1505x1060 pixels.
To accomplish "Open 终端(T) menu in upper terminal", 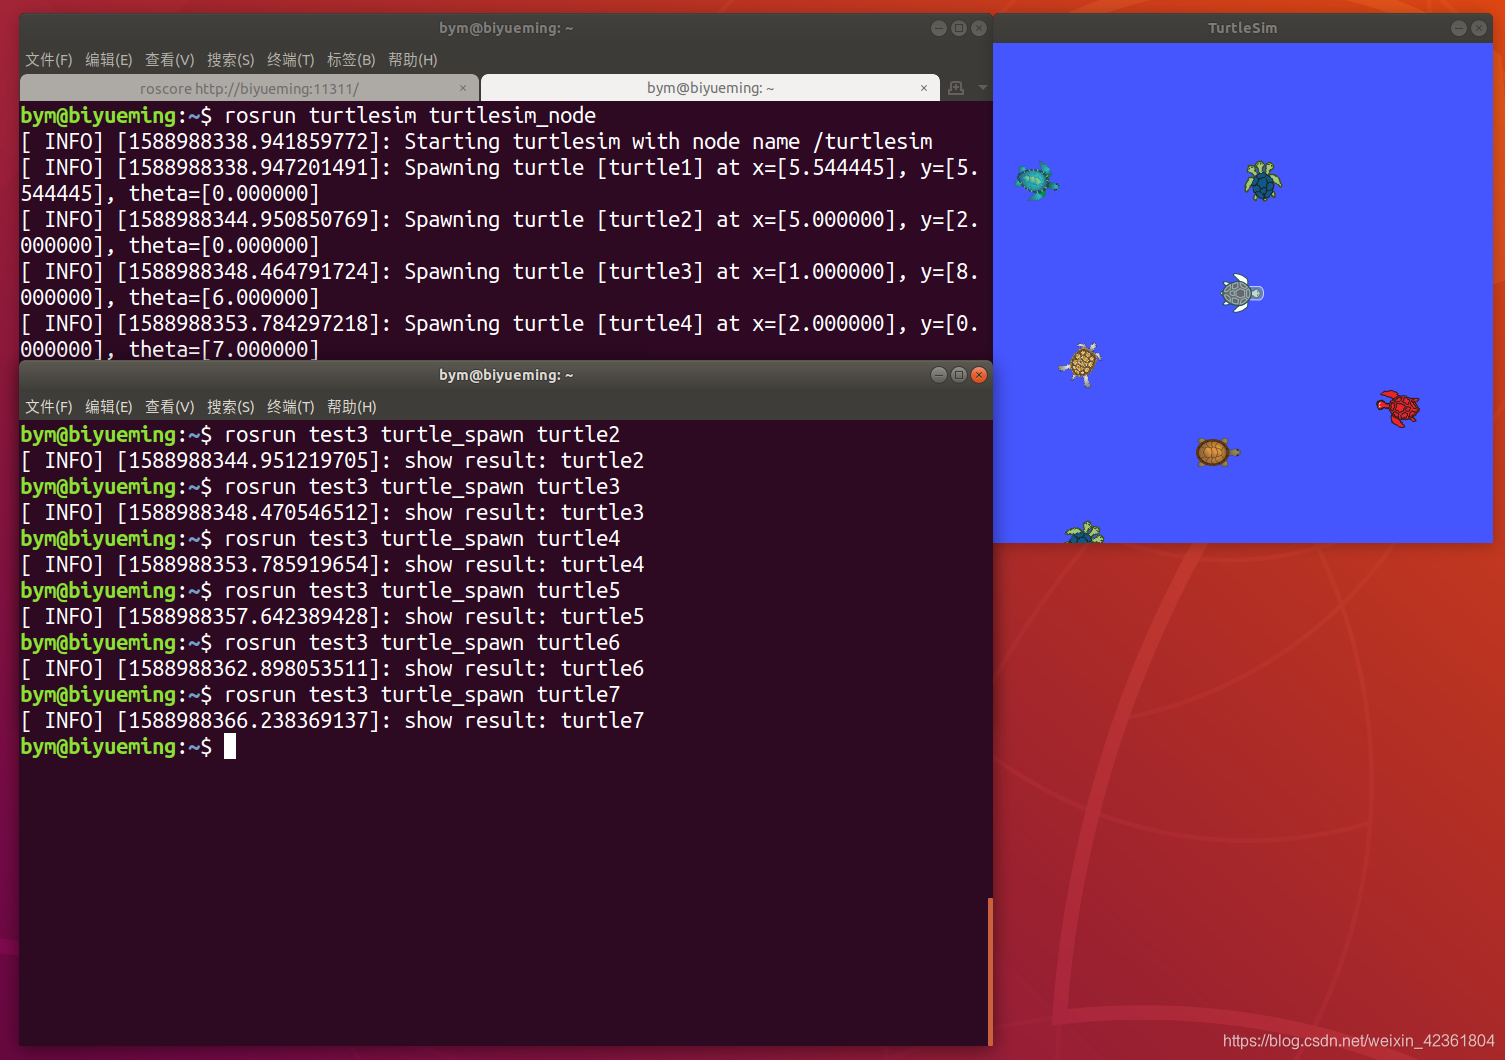I will pos(290,60).
